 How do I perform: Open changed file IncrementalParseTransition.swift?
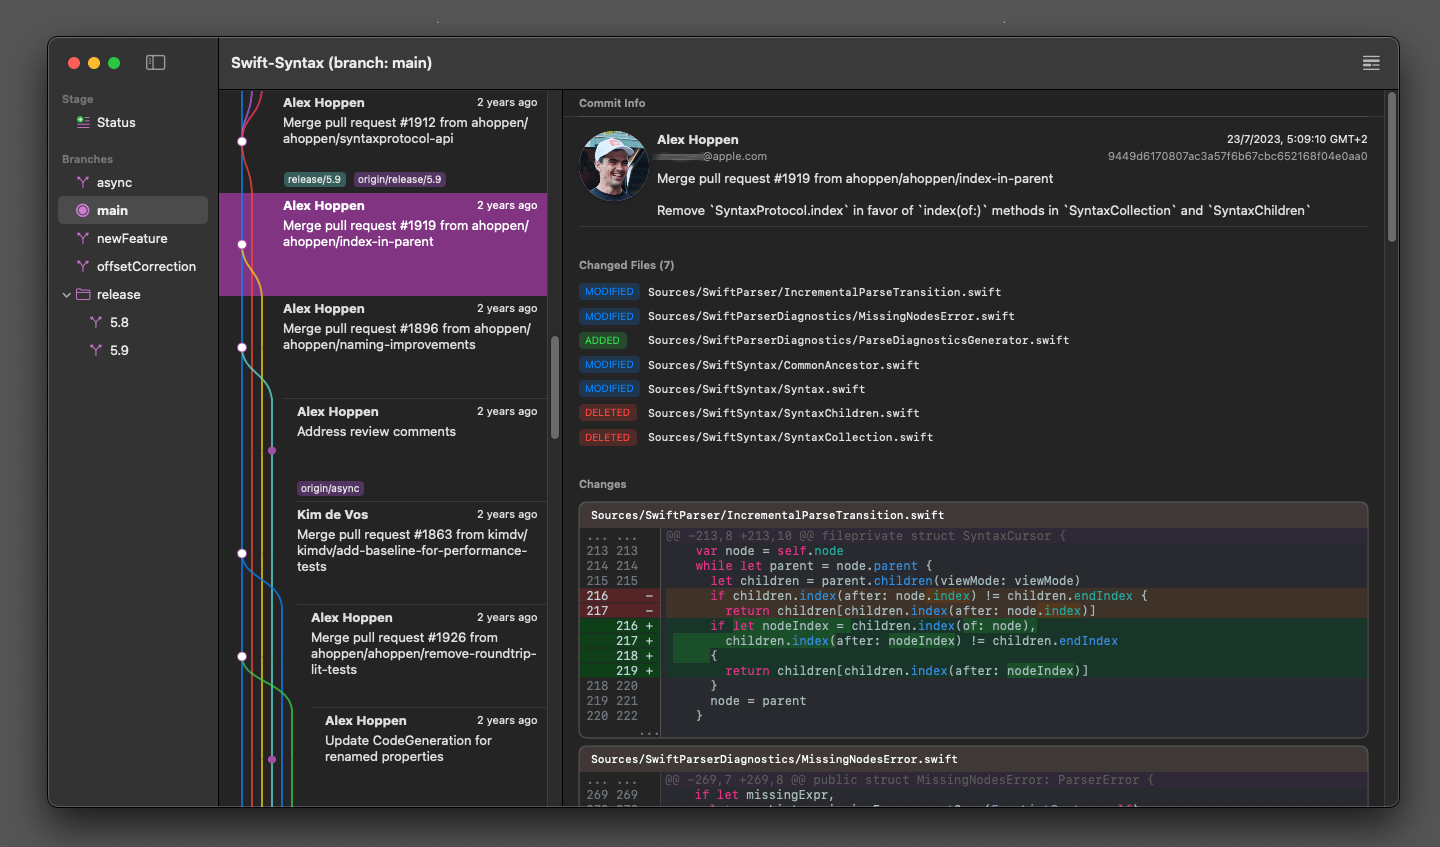click(x=824, y=292)
